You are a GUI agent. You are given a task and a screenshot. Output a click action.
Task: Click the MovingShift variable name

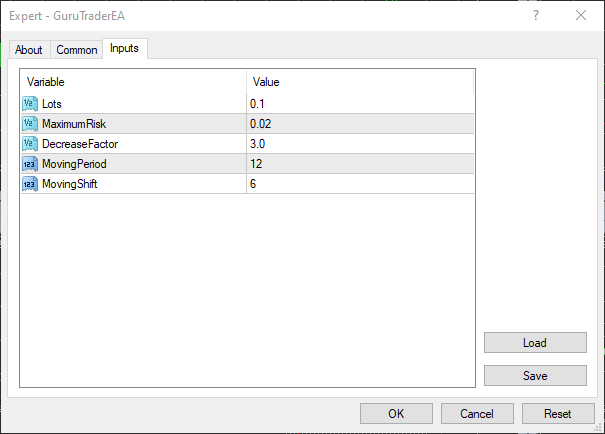[69, 184]
